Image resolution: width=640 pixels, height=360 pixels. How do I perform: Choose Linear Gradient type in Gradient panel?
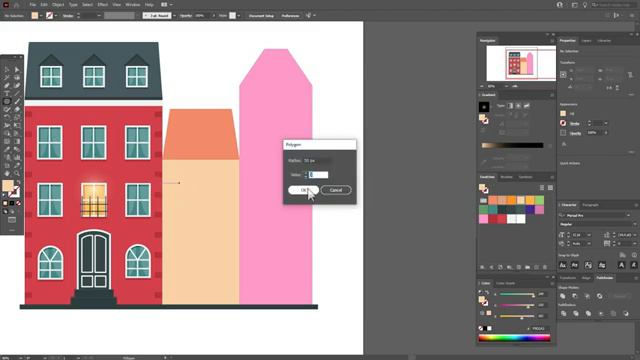[x=510, y=106]
